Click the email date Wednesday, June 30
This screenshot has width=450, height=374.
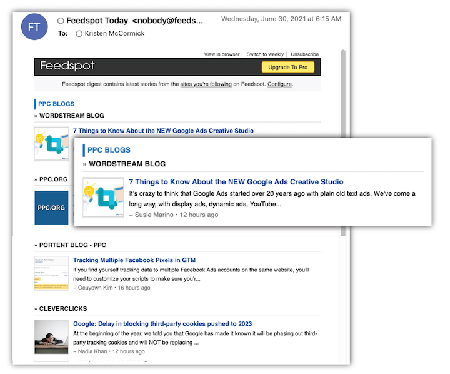click(281, 19)
